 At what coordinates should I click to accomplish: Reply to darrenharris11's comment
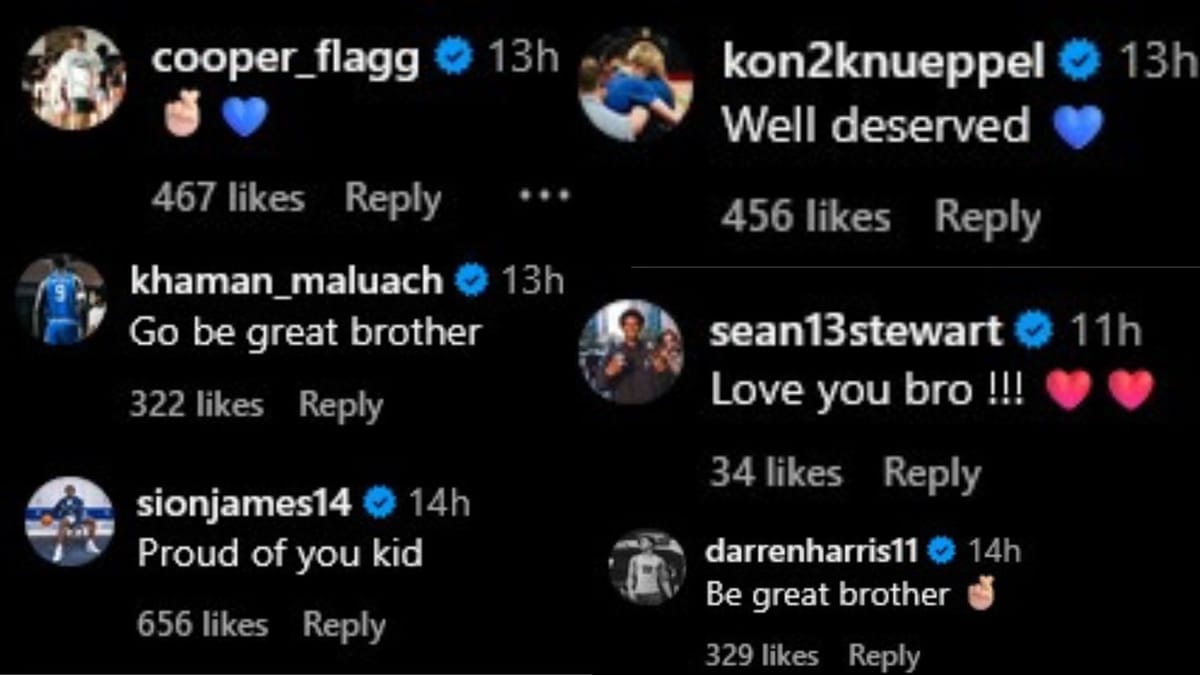pyautogui.click(x=883, y=655)
